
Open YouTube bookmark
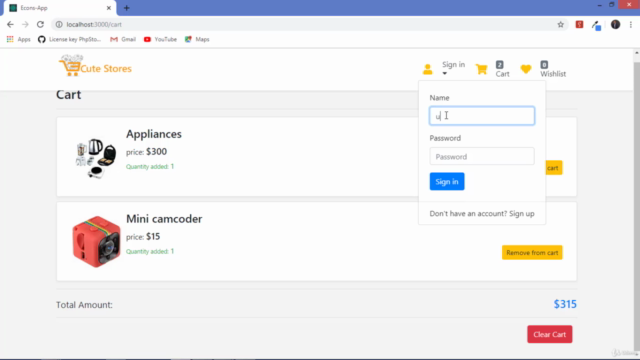click(160, 39)
